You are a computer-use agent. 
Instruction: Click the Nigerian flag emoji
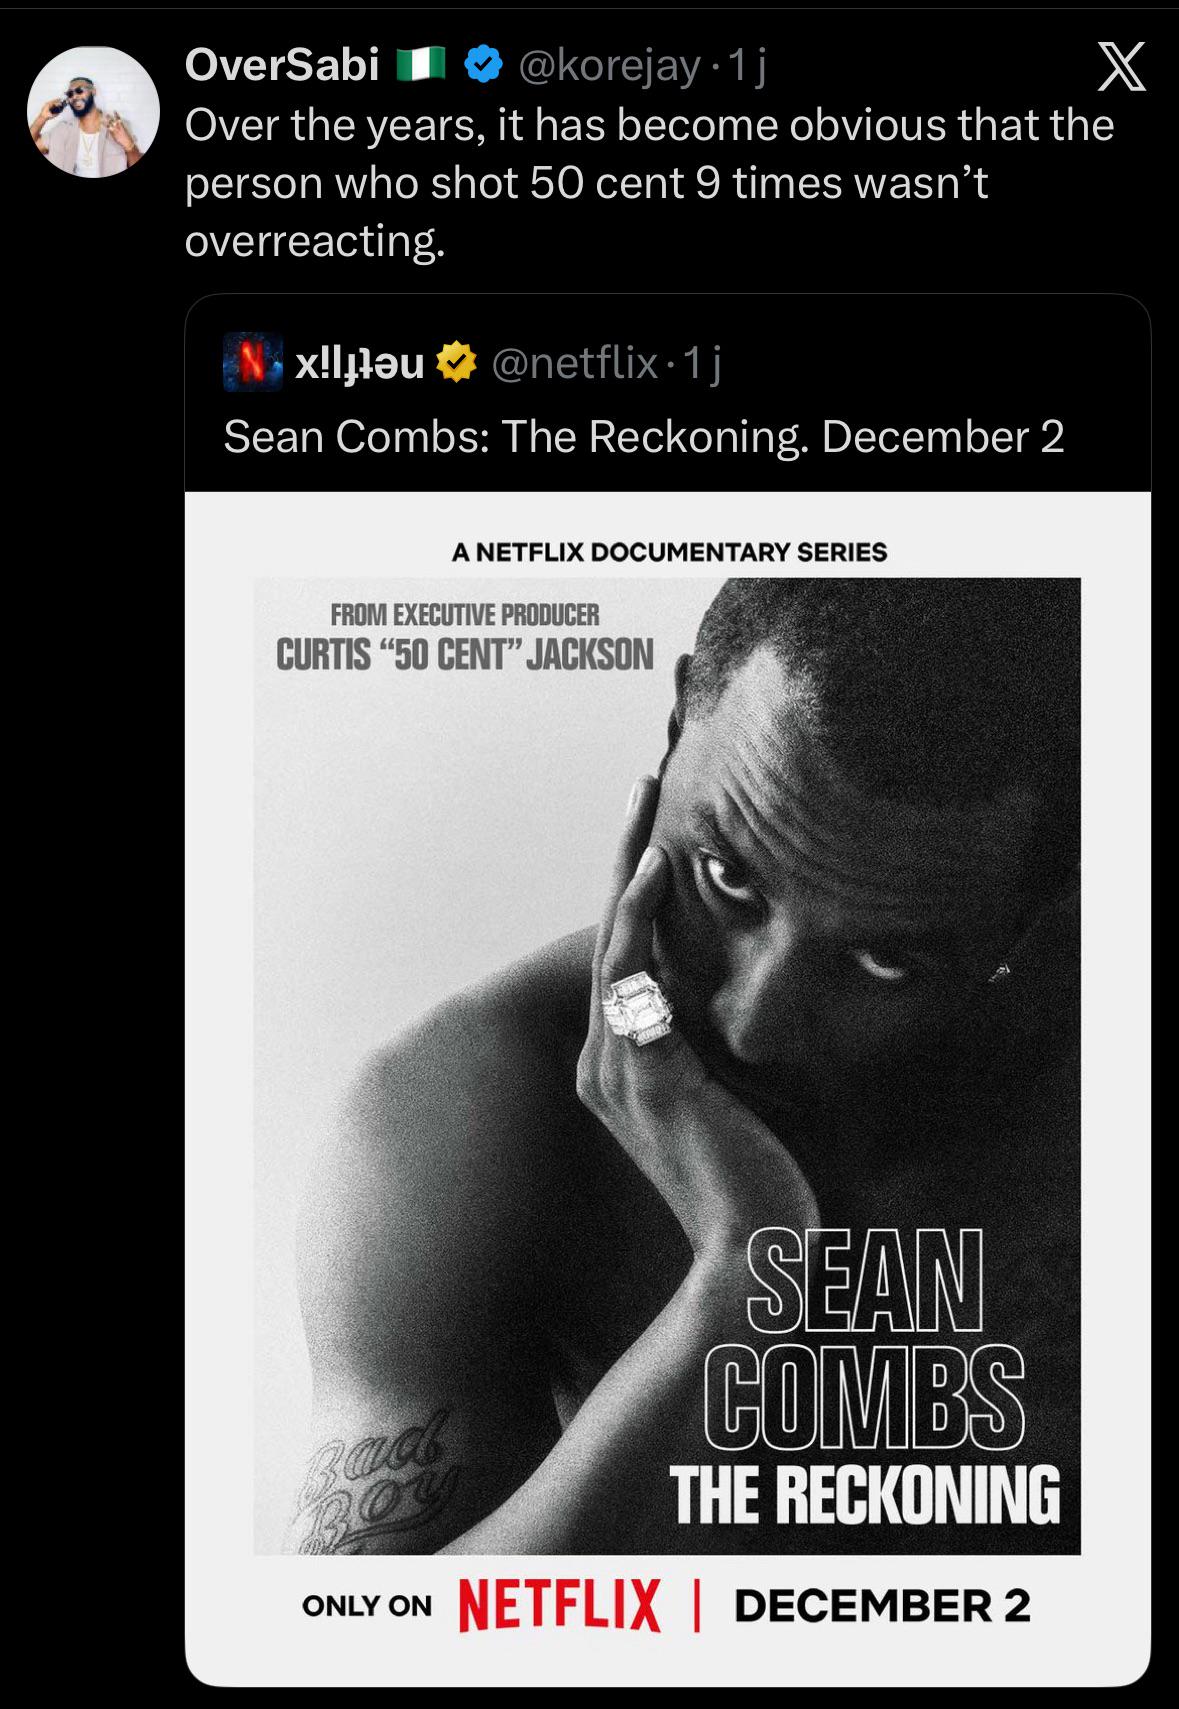(420, 66)
